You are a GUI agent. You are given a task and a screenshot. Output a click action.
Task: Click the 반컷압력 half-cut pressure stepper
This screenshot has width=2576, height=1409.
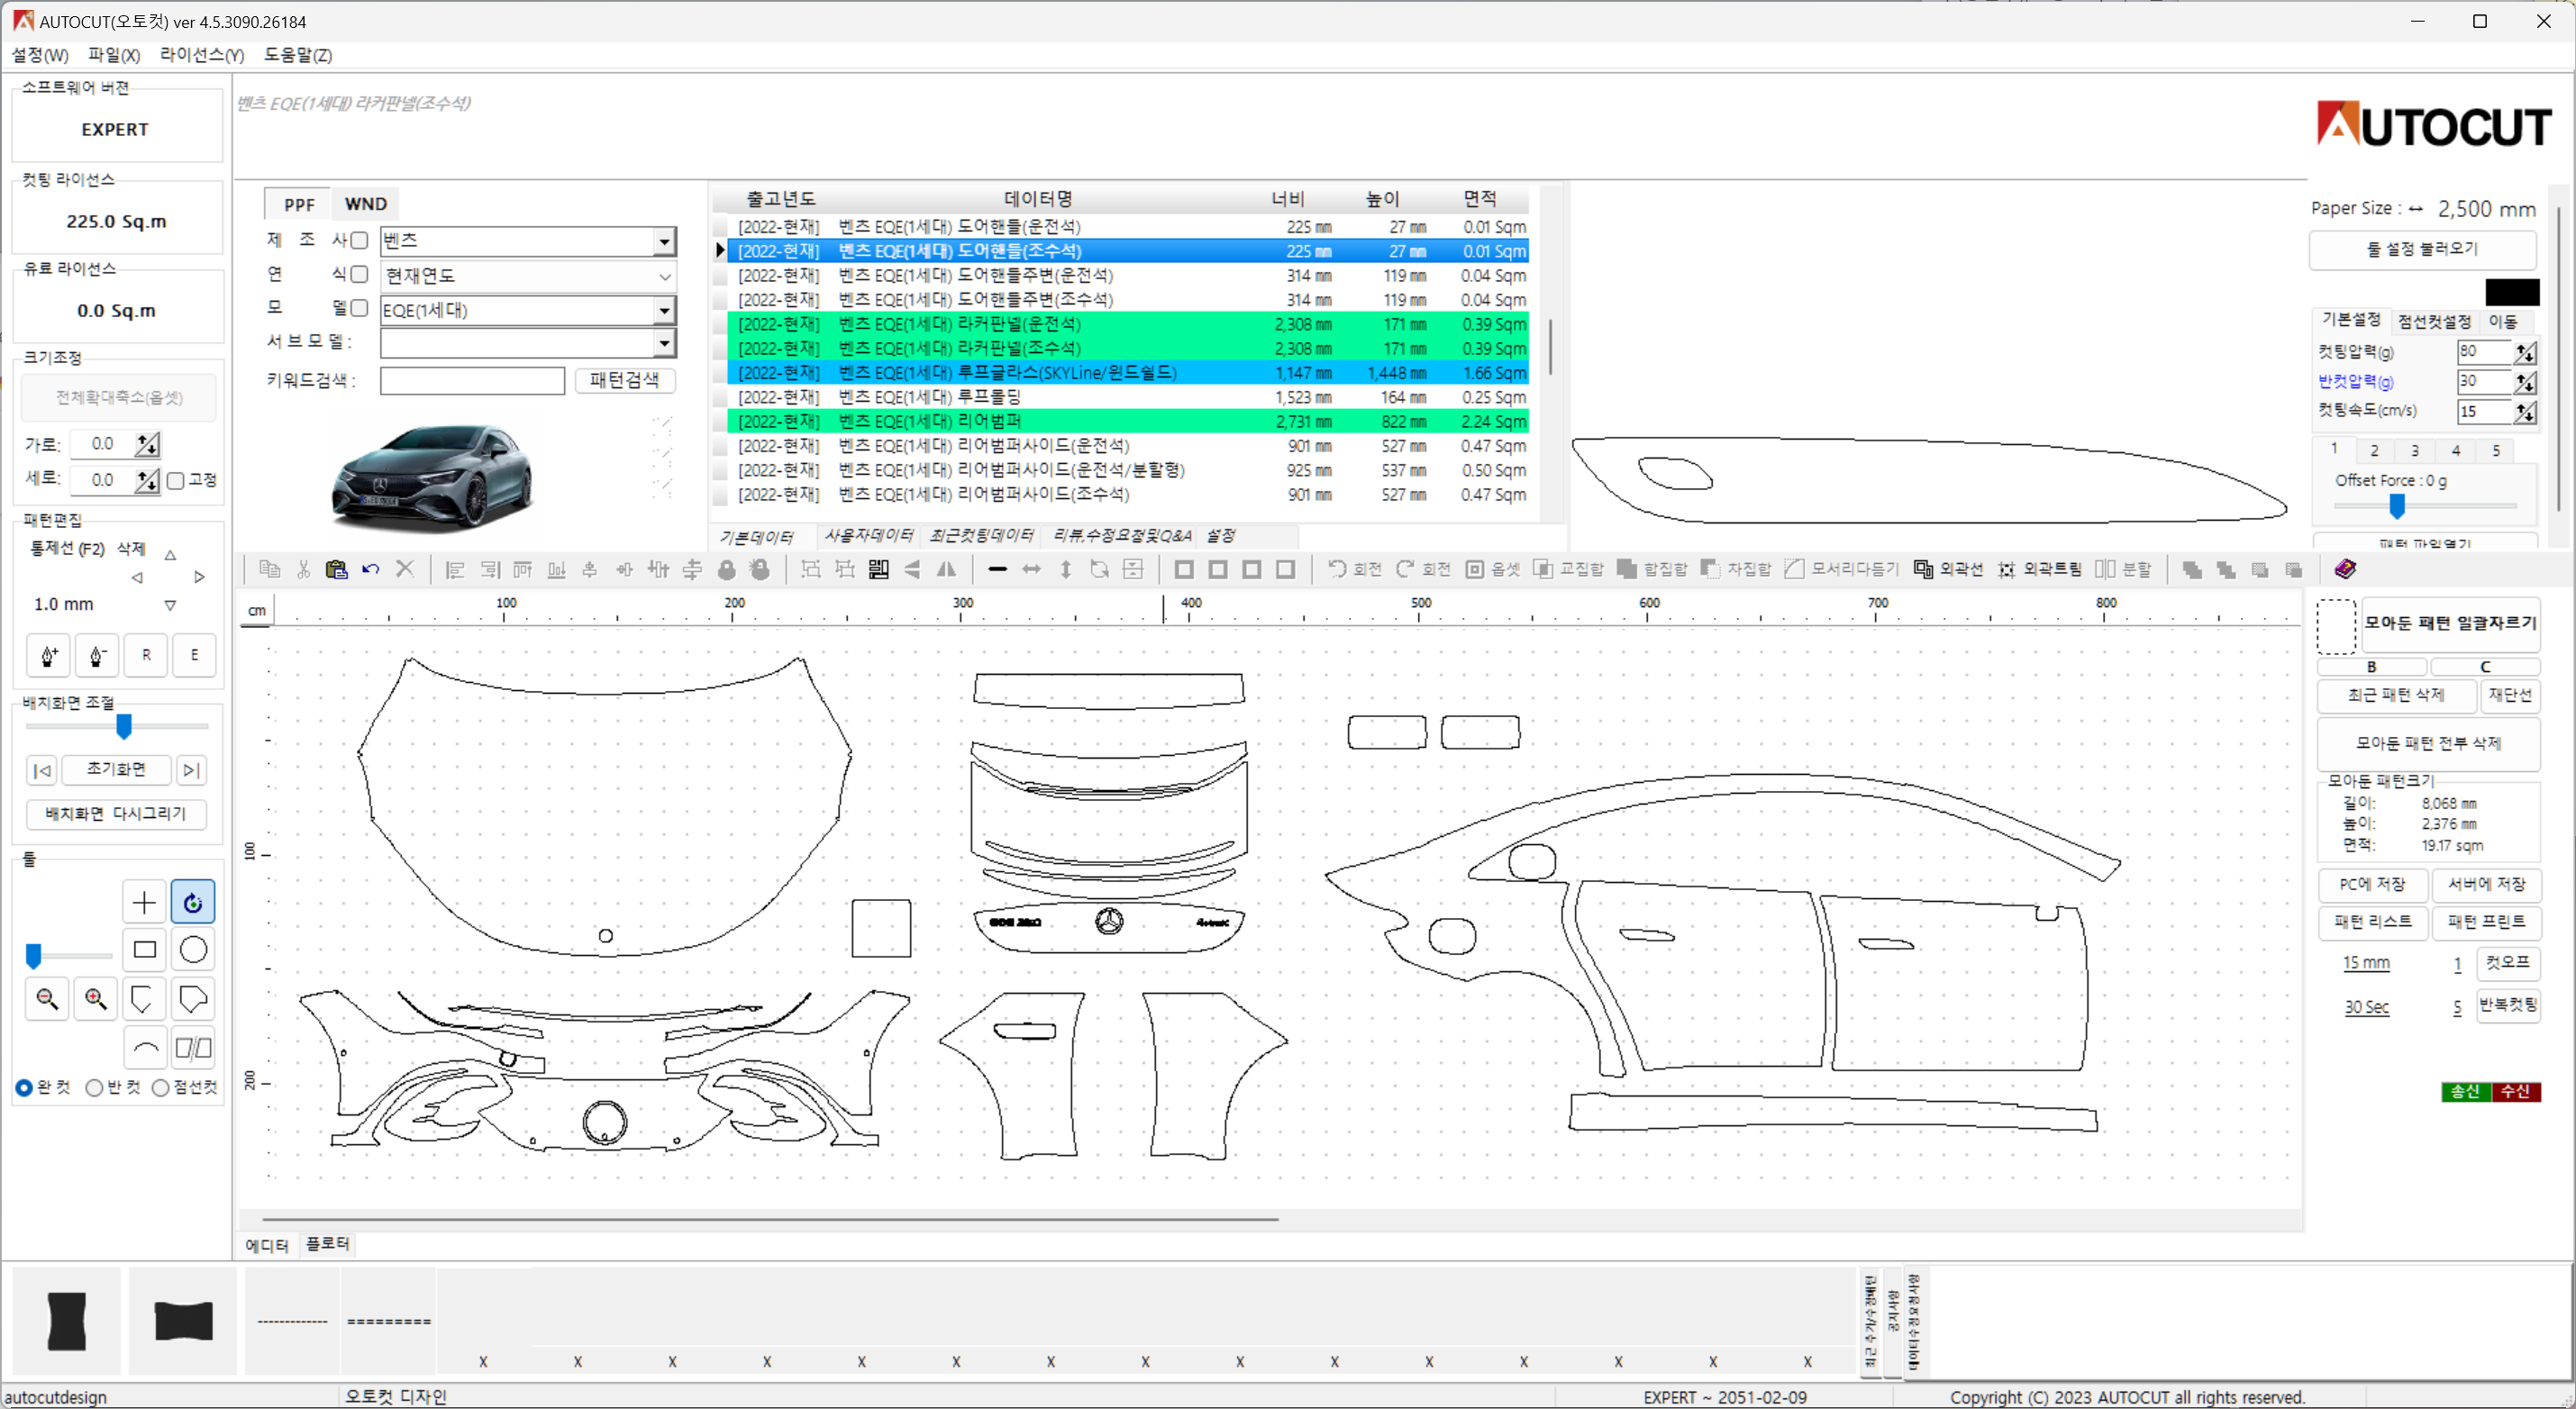[2526, 382]
